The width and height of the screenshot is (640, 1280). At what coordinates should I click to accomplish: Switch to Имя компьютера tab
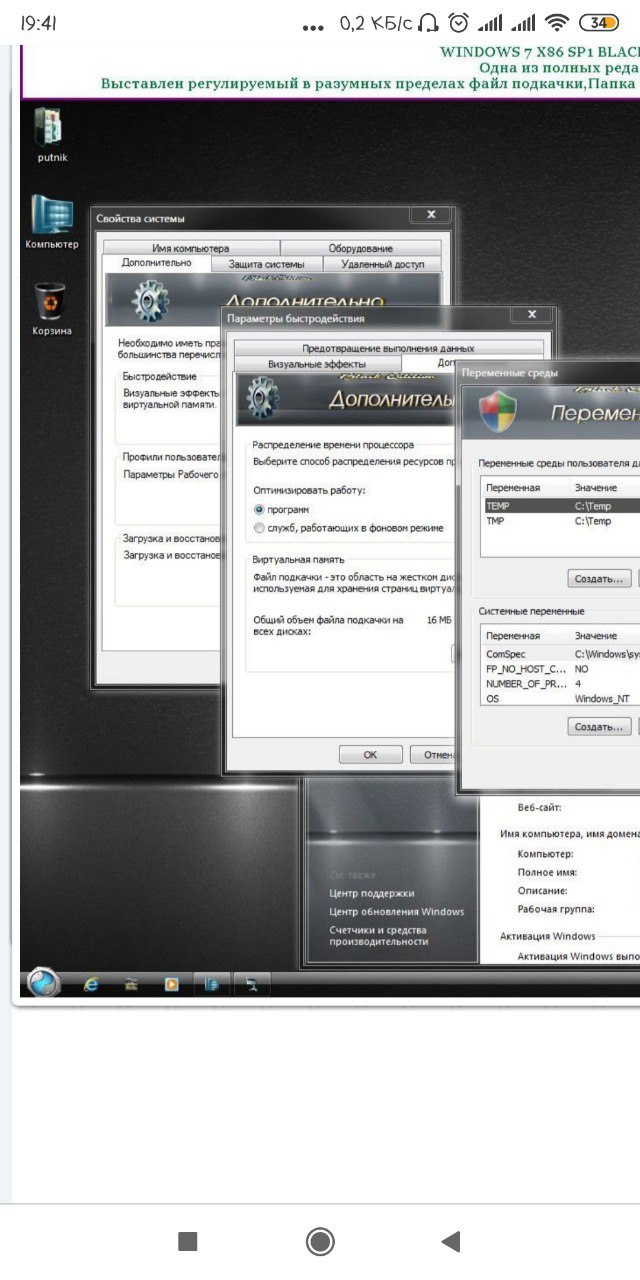(190, 248)
